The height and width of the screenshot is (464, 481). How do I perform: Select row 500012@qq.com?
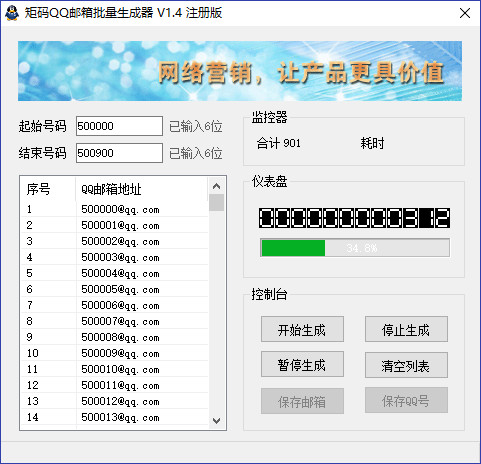[115, 401]
